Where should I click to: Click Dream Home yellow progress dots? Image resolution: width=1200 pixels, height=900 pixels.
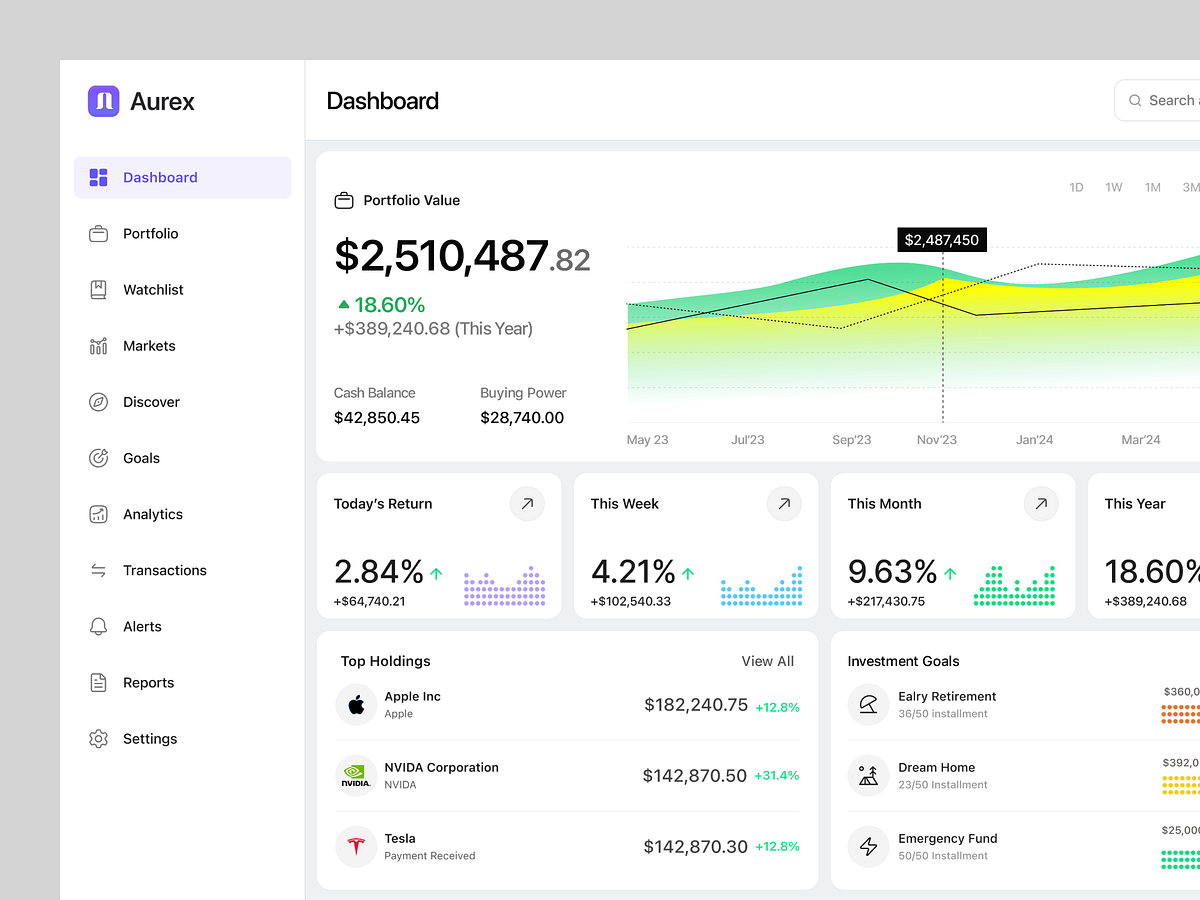coord(1180,784)
